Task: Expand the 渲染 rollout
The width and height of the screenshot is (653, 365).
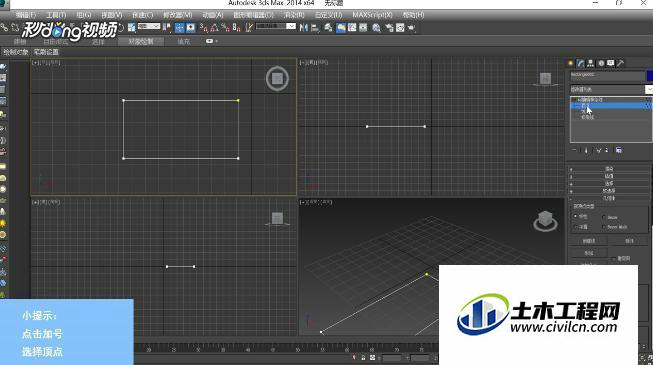Action: point(609,169)
